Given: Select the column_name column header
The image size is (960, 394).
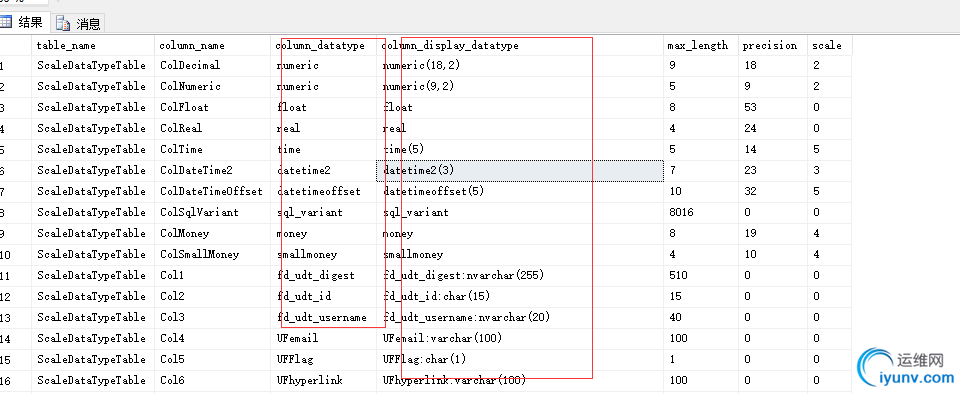Looking at the screenshot, I should coord(212,45).
